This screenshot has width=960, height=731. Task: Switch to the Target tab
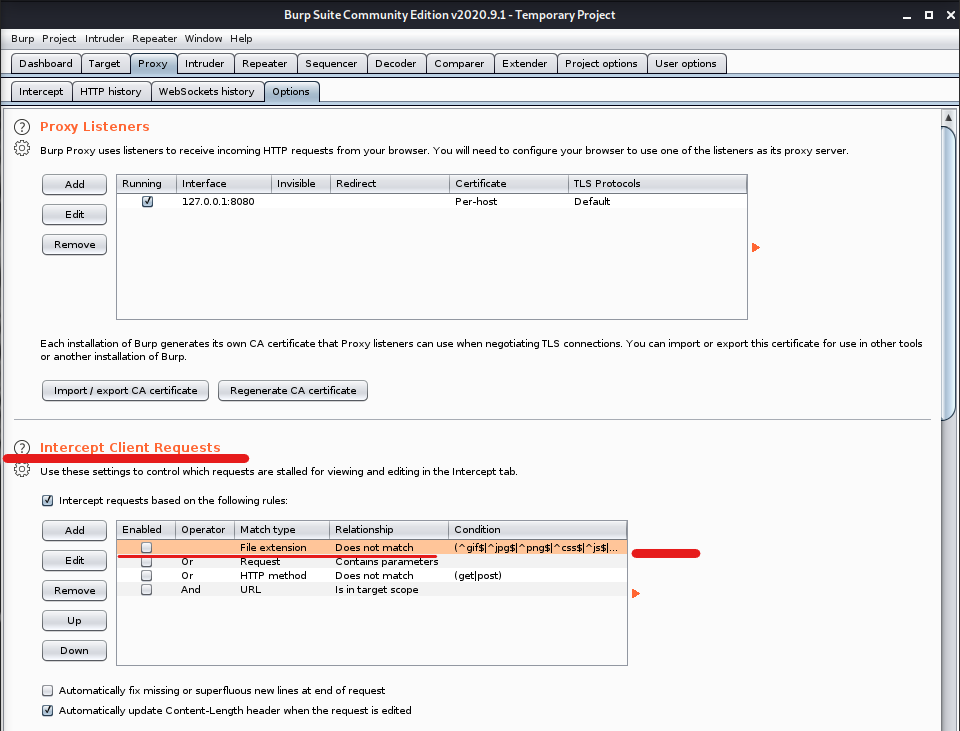tap(105, 64)
